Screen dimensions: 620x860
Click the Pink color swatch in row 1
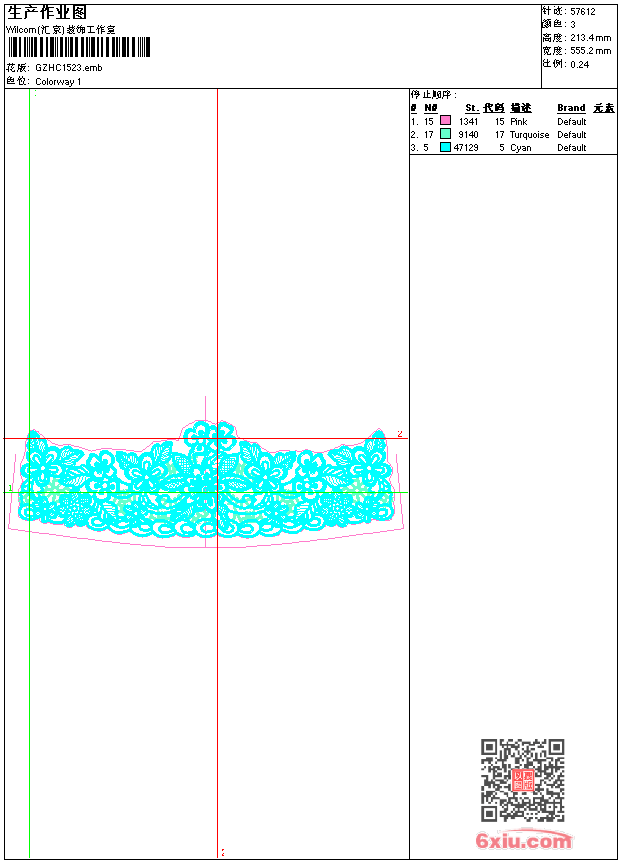(x=446, y=121)
